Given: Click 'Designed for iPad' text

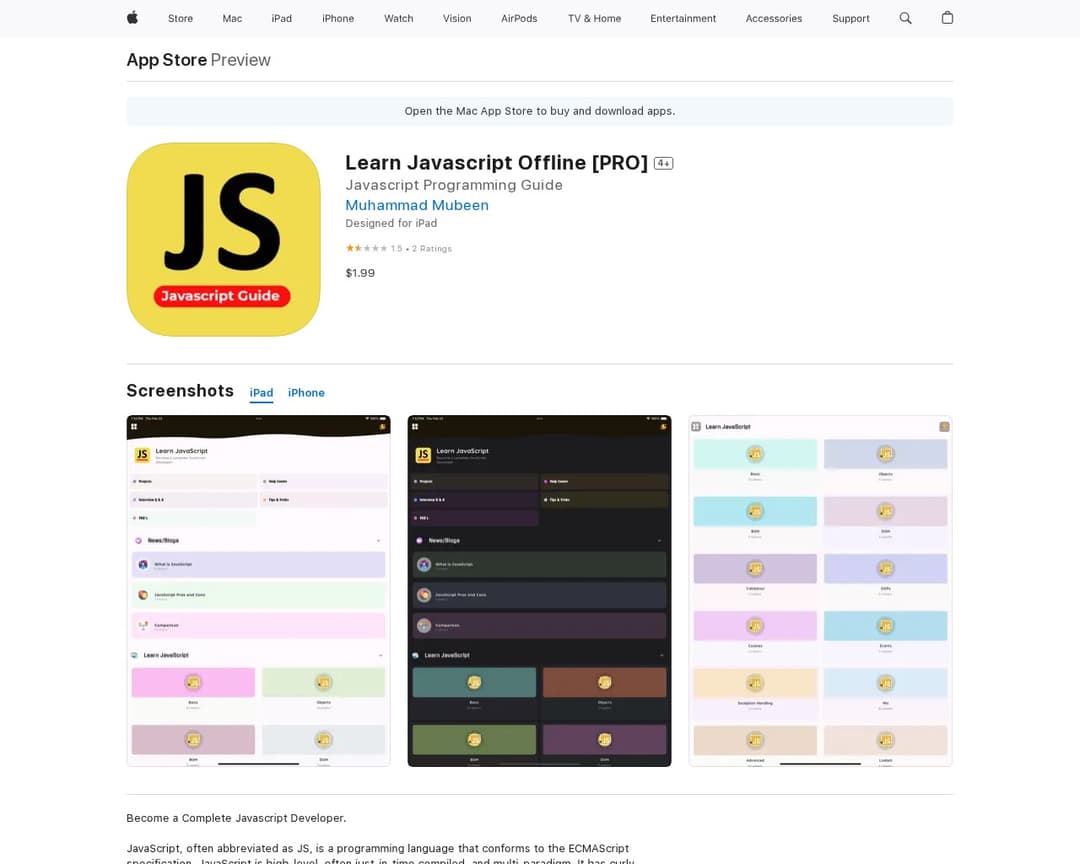Looking at the screenshot, I should point(391,223).
